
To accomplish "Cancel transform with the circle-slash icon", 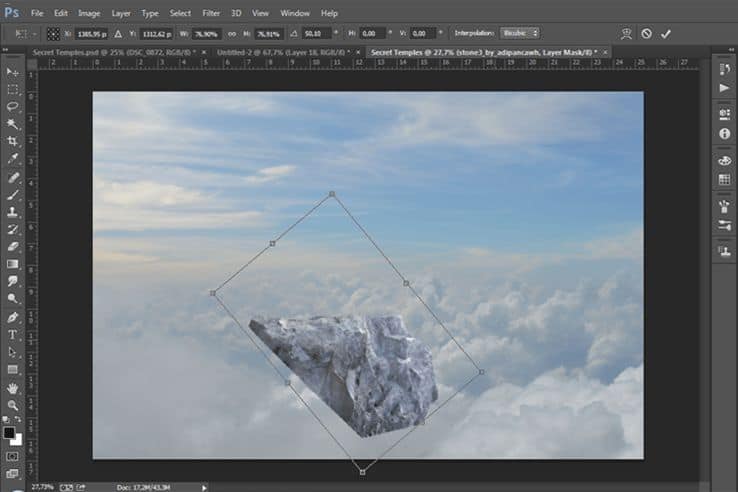I will (646, 34).
